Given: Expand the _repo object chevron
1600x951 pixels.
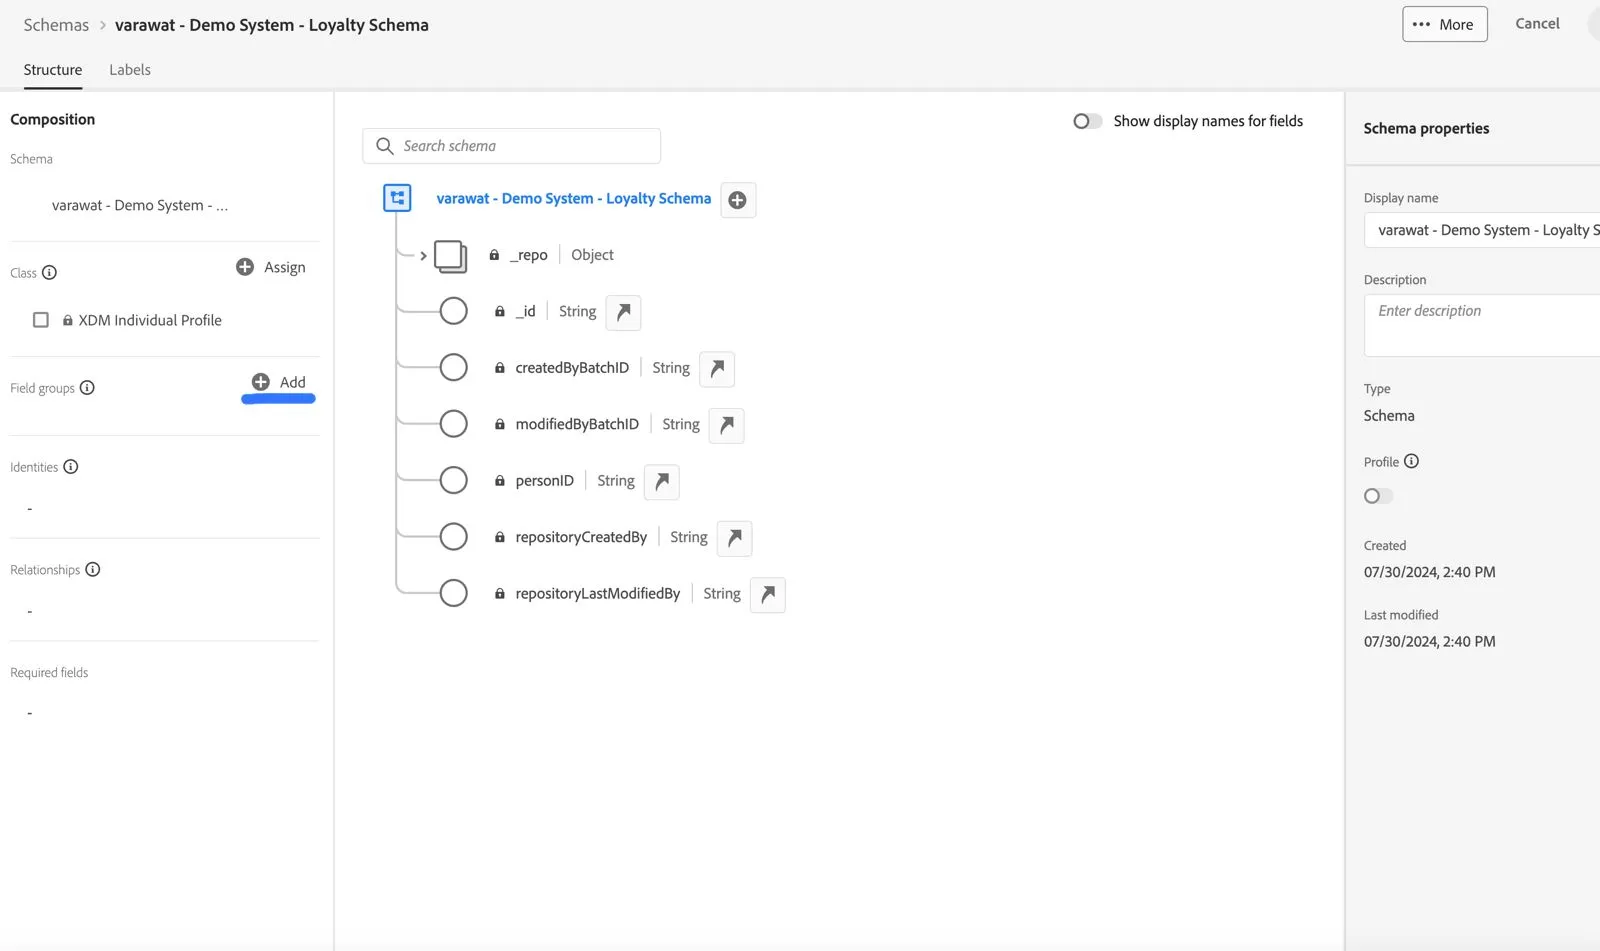Looking at the screenshot, I should tap(423, 256).
